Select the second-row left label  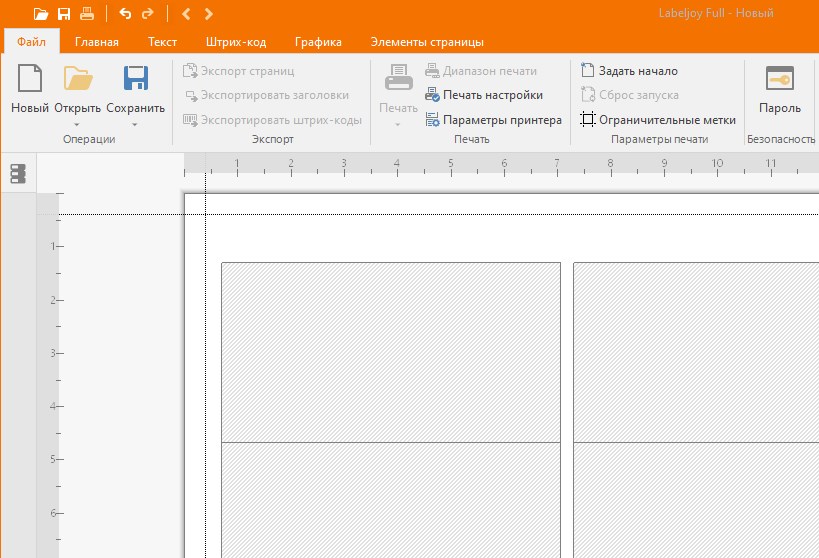(x=391, y=500)
